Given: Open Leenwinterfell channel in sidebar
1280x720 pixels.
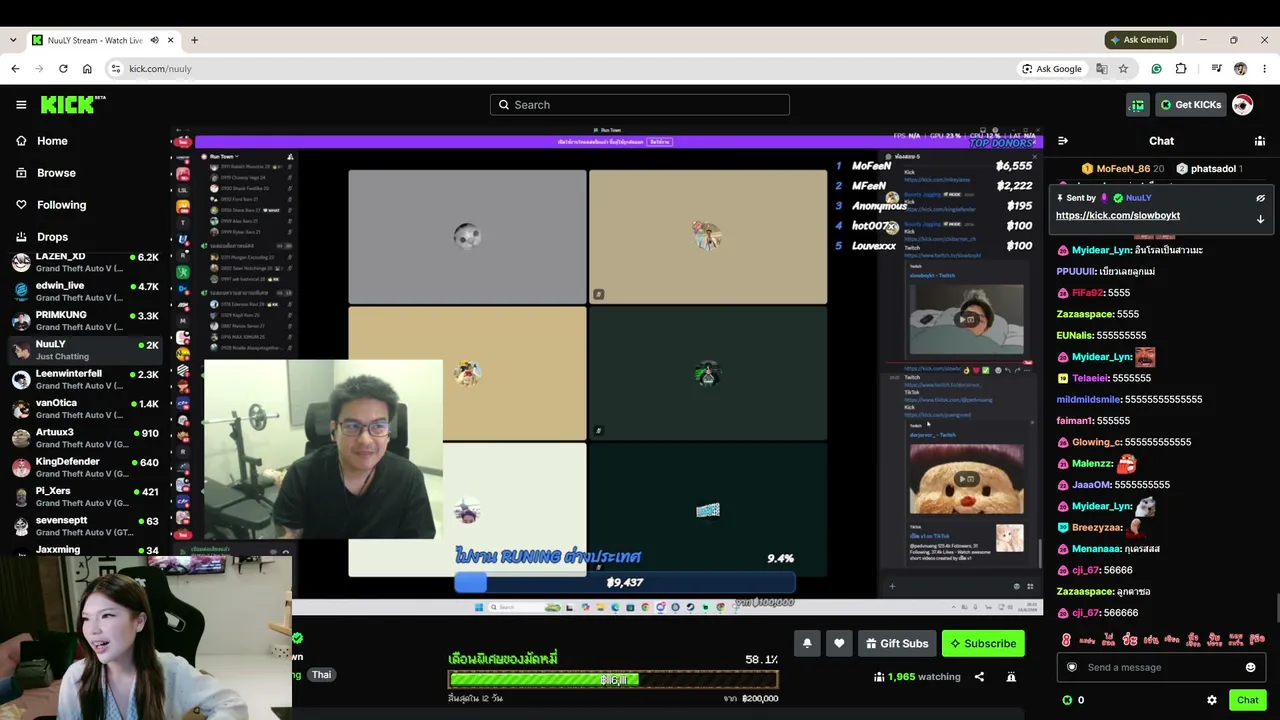Looking at the screenshot, I should 85,379.
